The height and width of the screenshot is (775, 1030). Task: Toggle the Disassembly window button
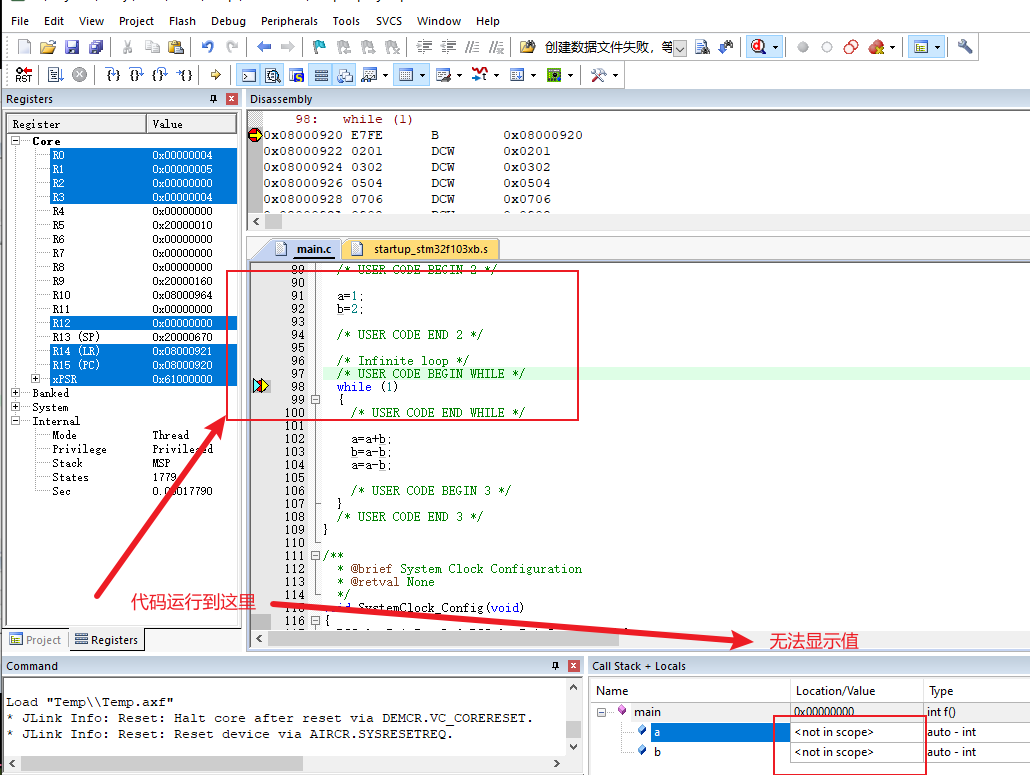[273, 76]
